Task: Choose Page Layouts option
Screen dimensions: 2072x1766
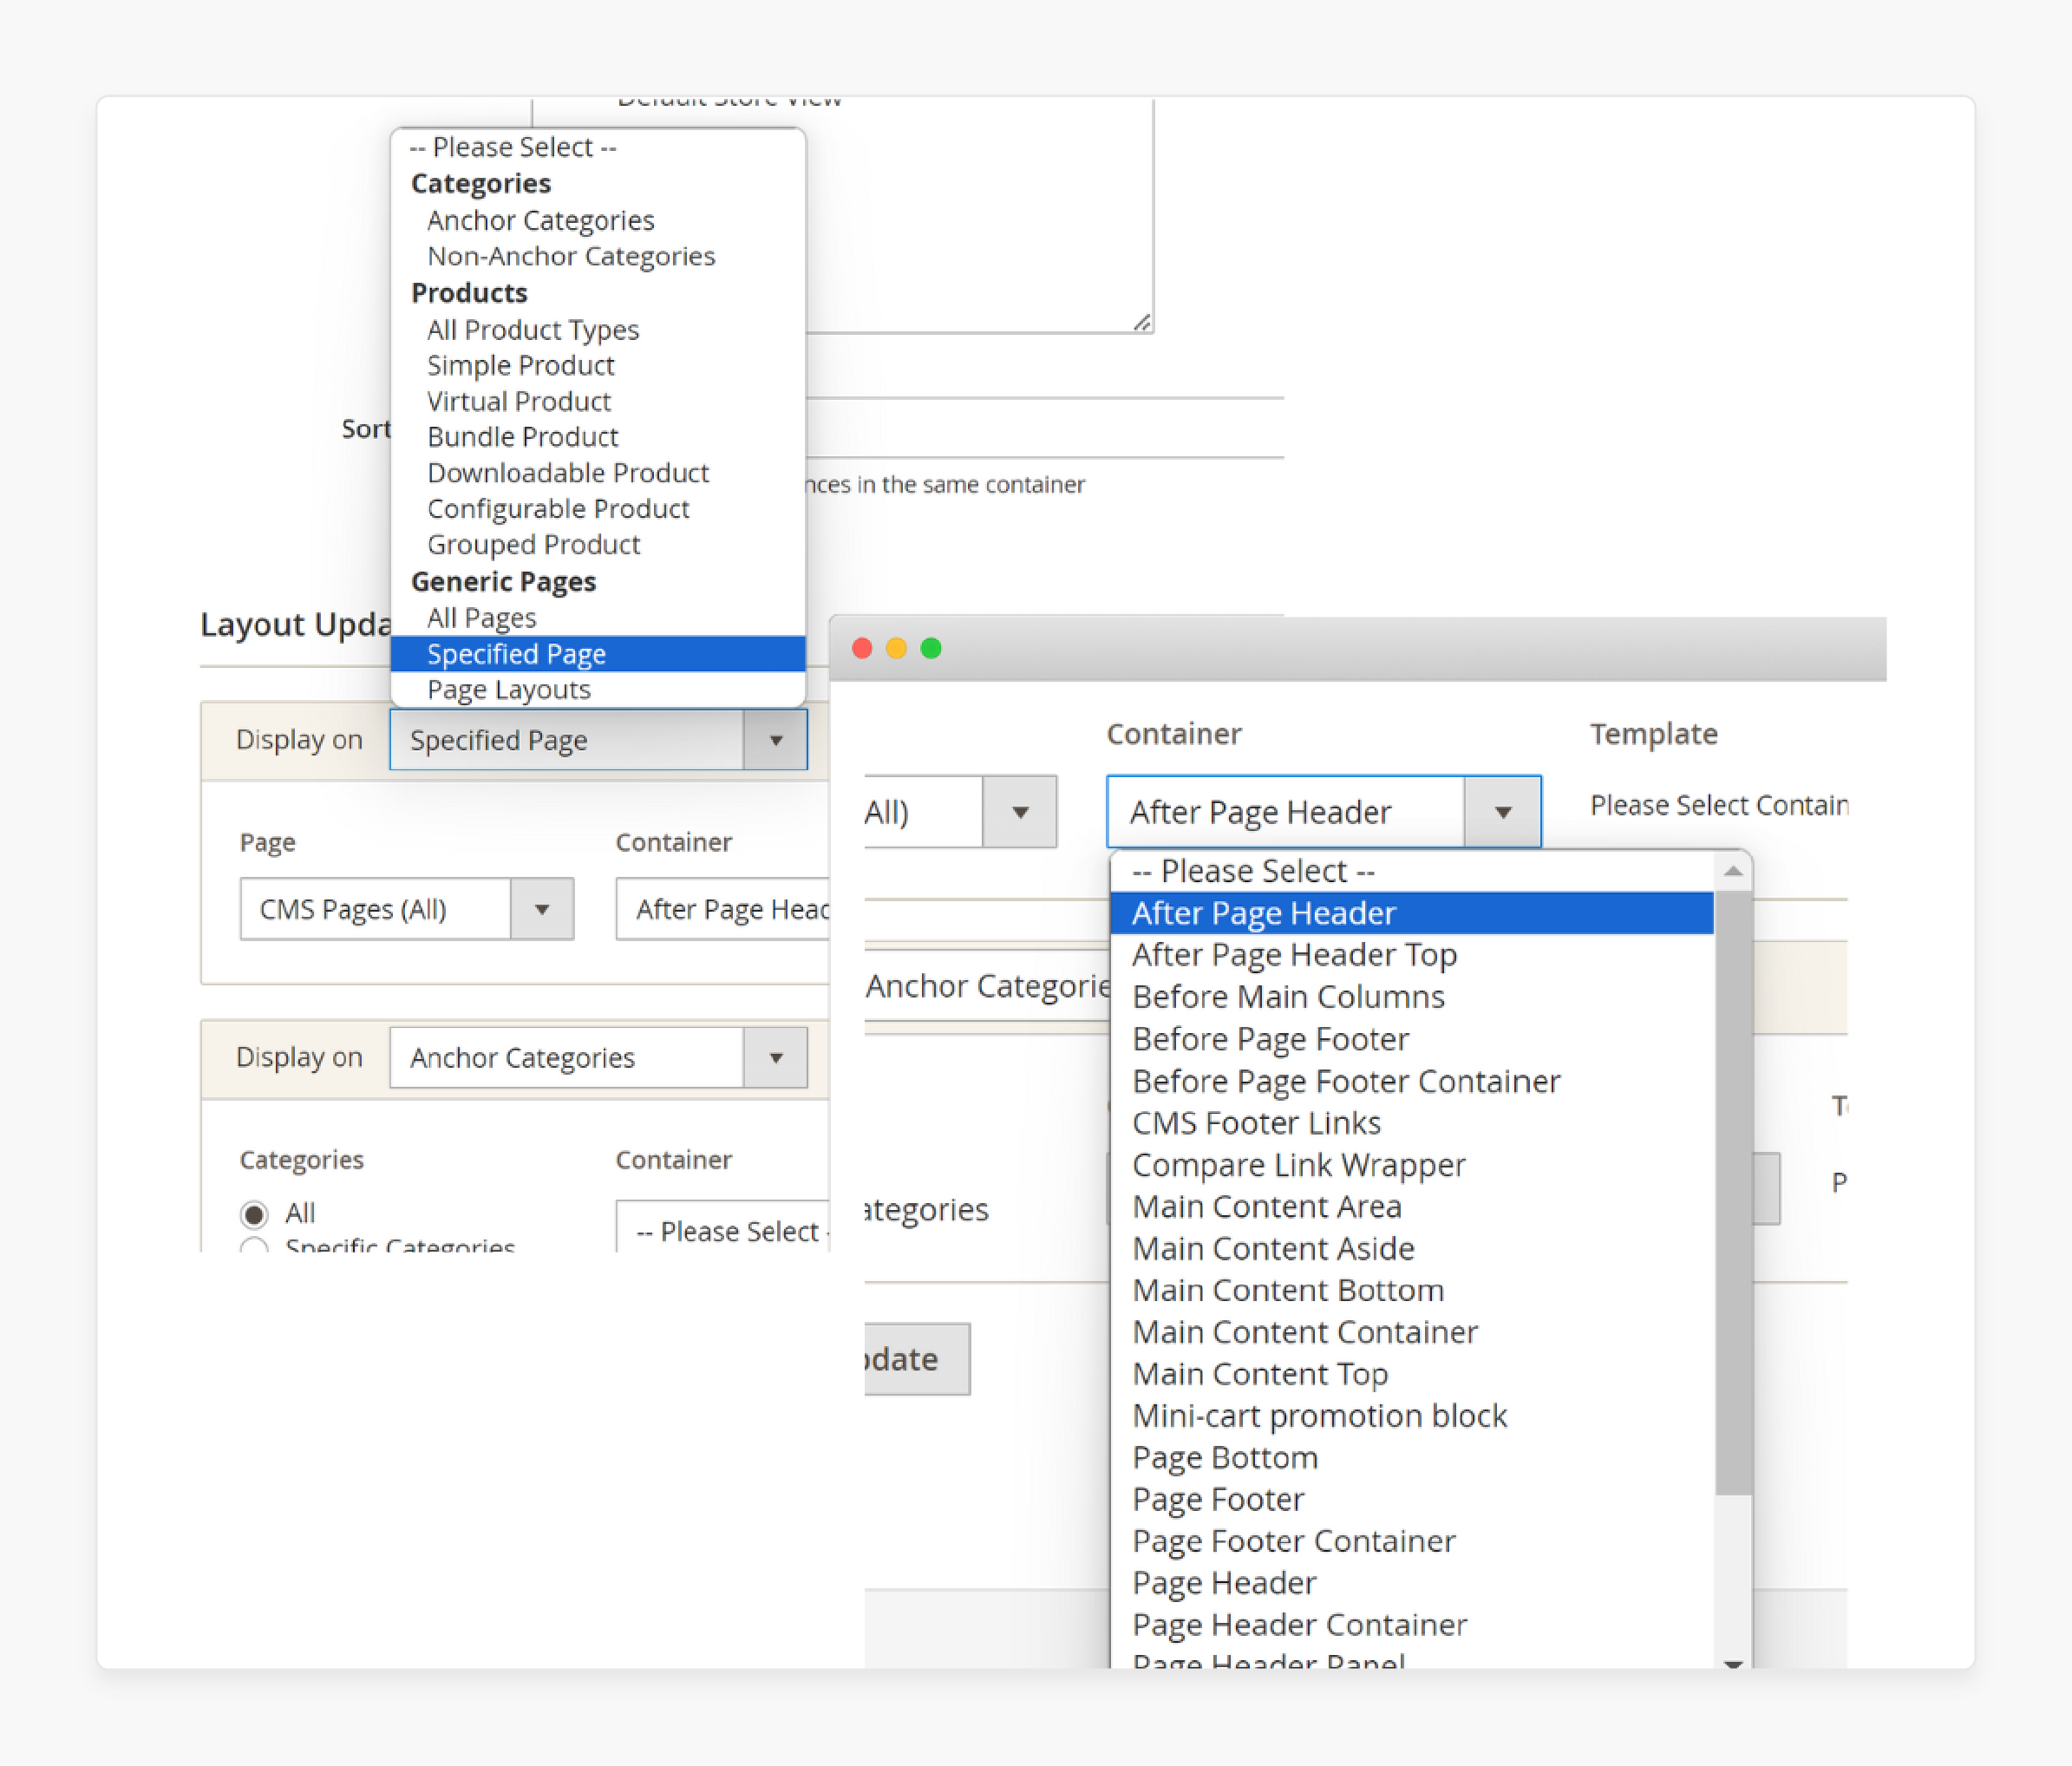Action: pyautogui.click(x=598, y=689)
